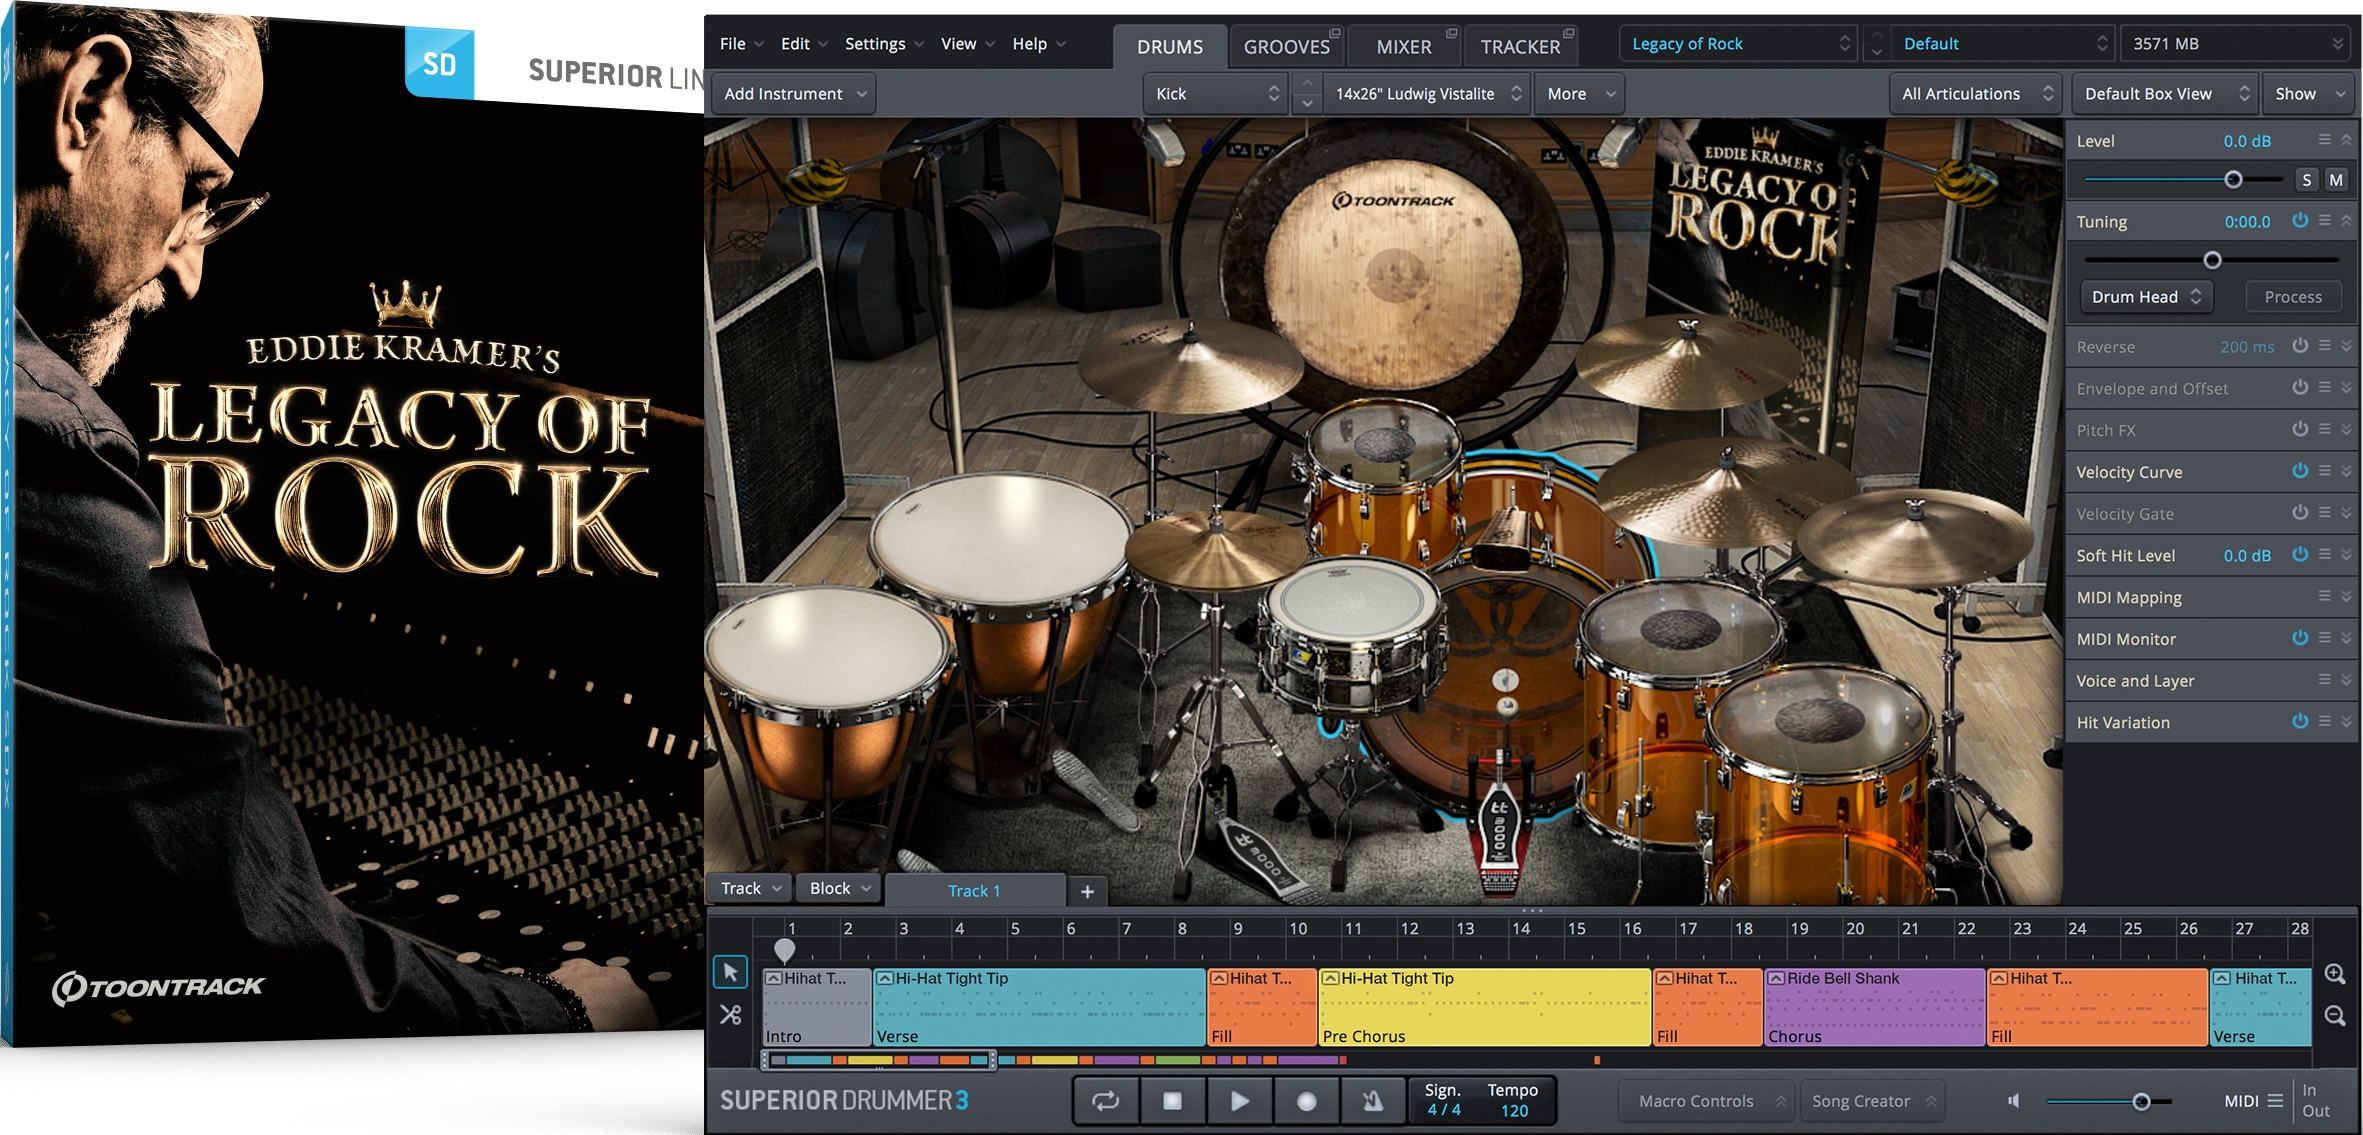
Task: Zoom in the song track timeline
Action: point(2335,974)
